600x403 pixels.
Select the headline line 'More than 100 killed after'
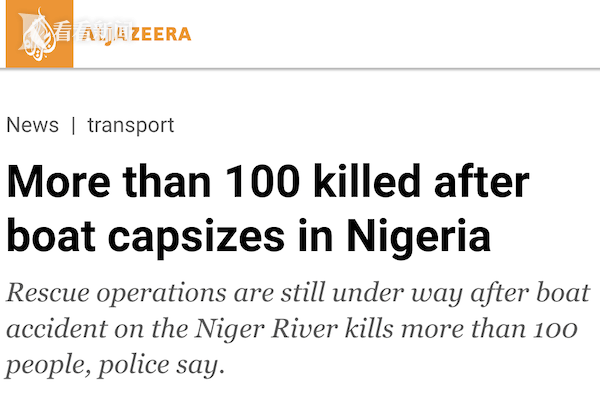coord(268,181)
